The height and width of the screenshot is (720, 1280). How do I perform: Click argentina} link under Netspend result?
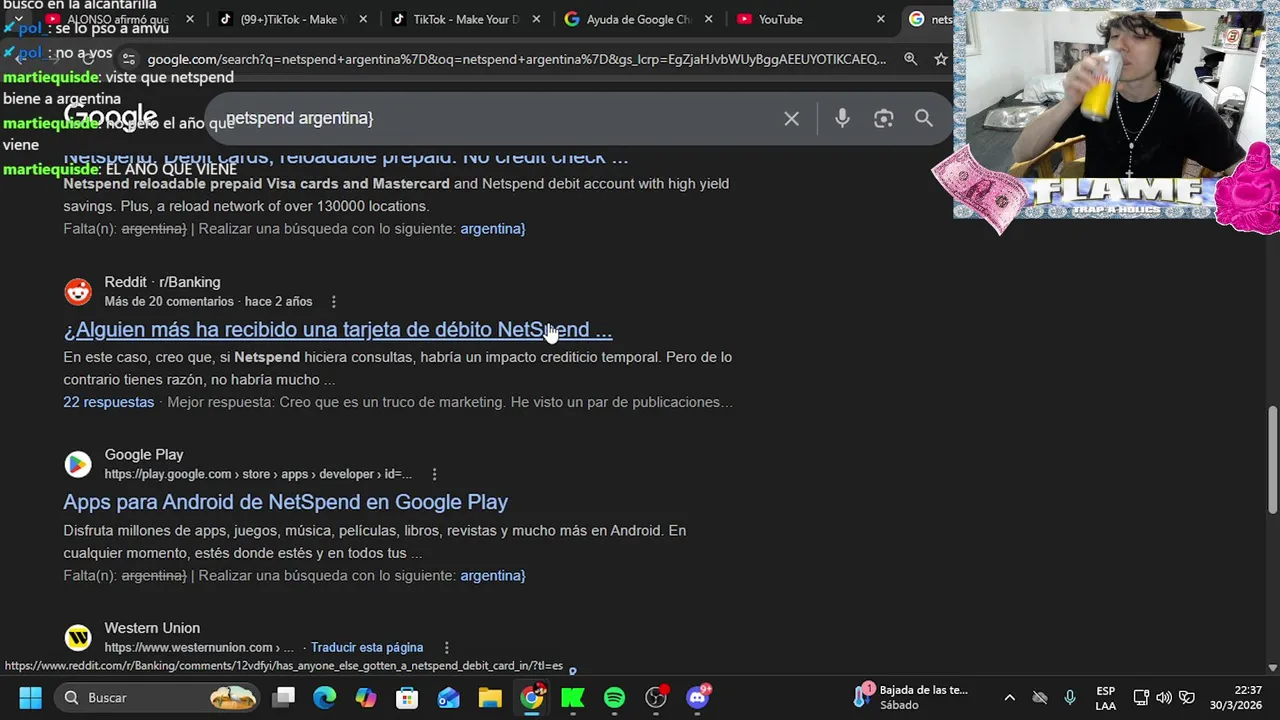493,229
